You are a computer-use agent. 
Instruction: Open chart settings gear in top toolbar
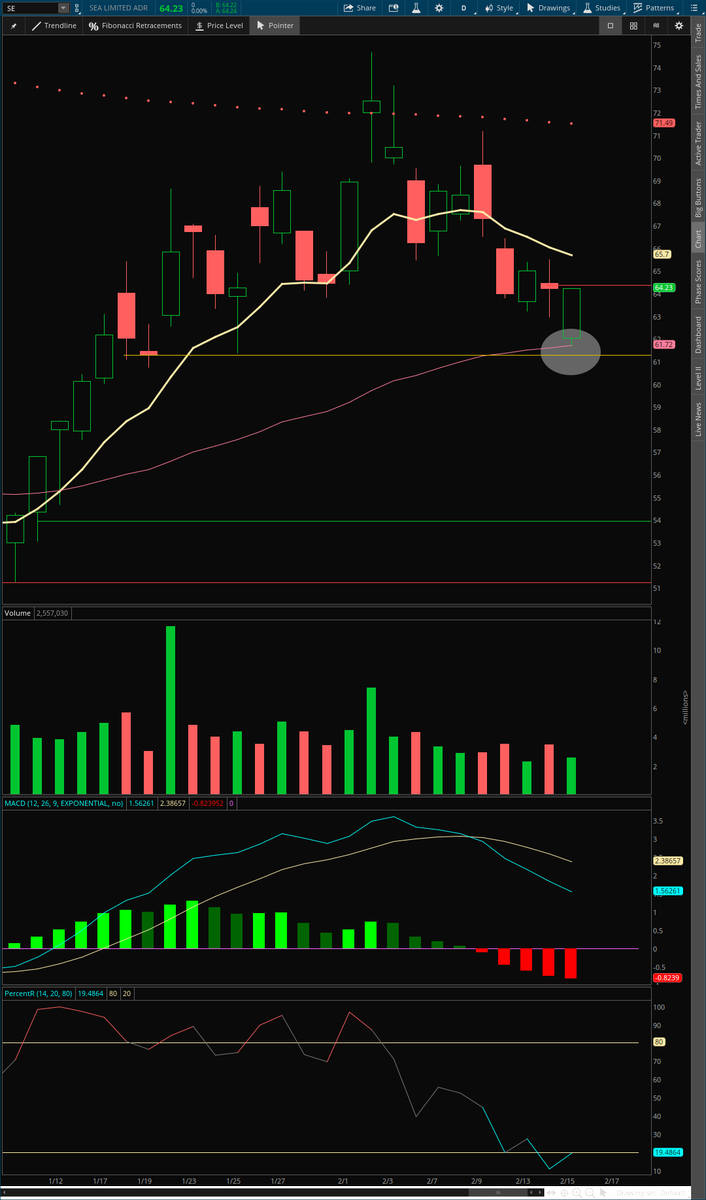438,7
